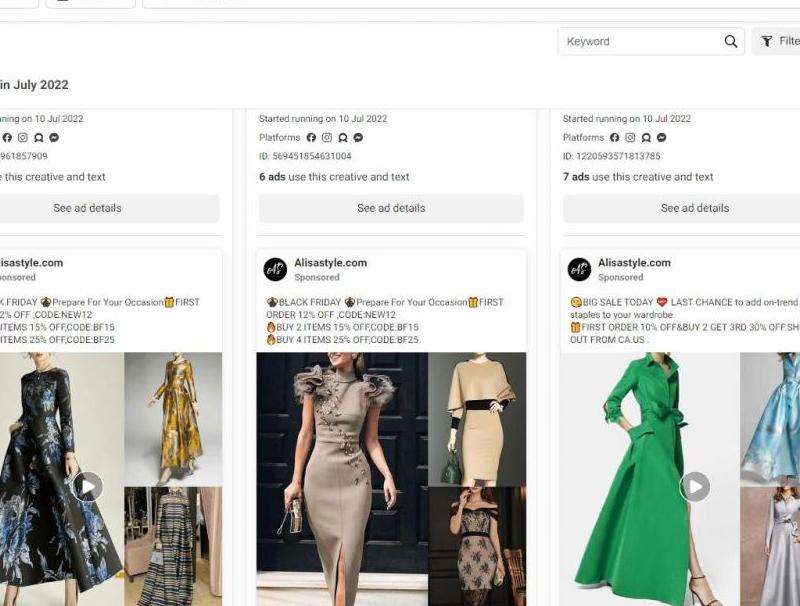The width and height of the screenshot is (800, 606).
Task: Click Messenger platform icon on the 7 ads card
Action: tap(662, 138)
